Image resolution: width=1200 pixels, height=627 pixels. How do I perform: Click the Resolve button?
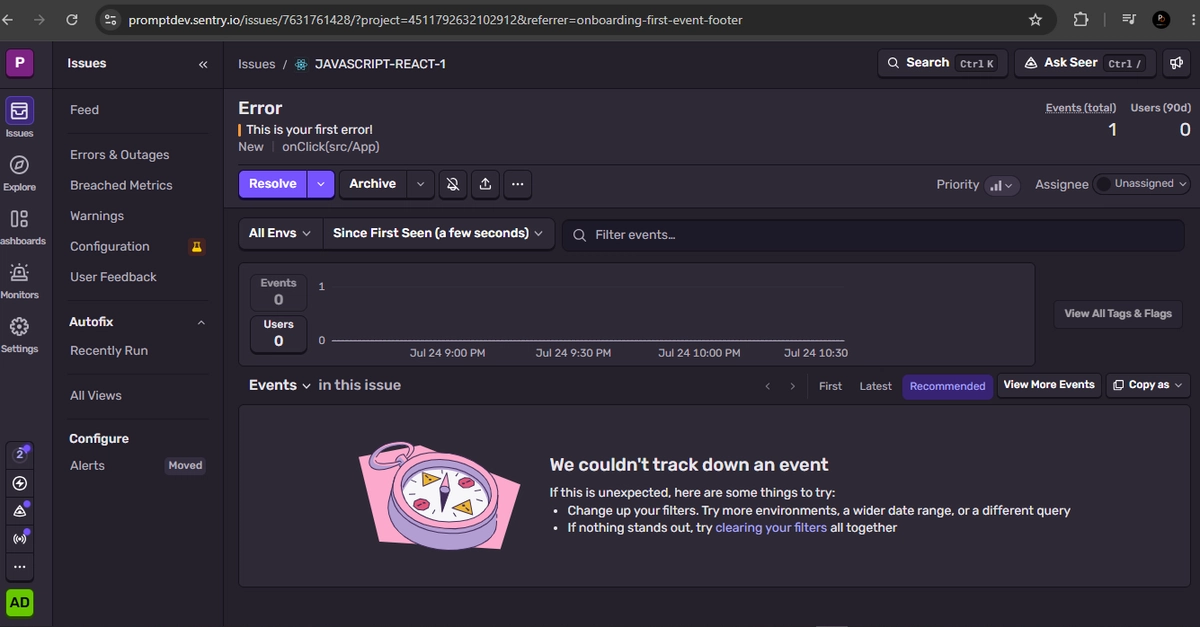point(273,184)
